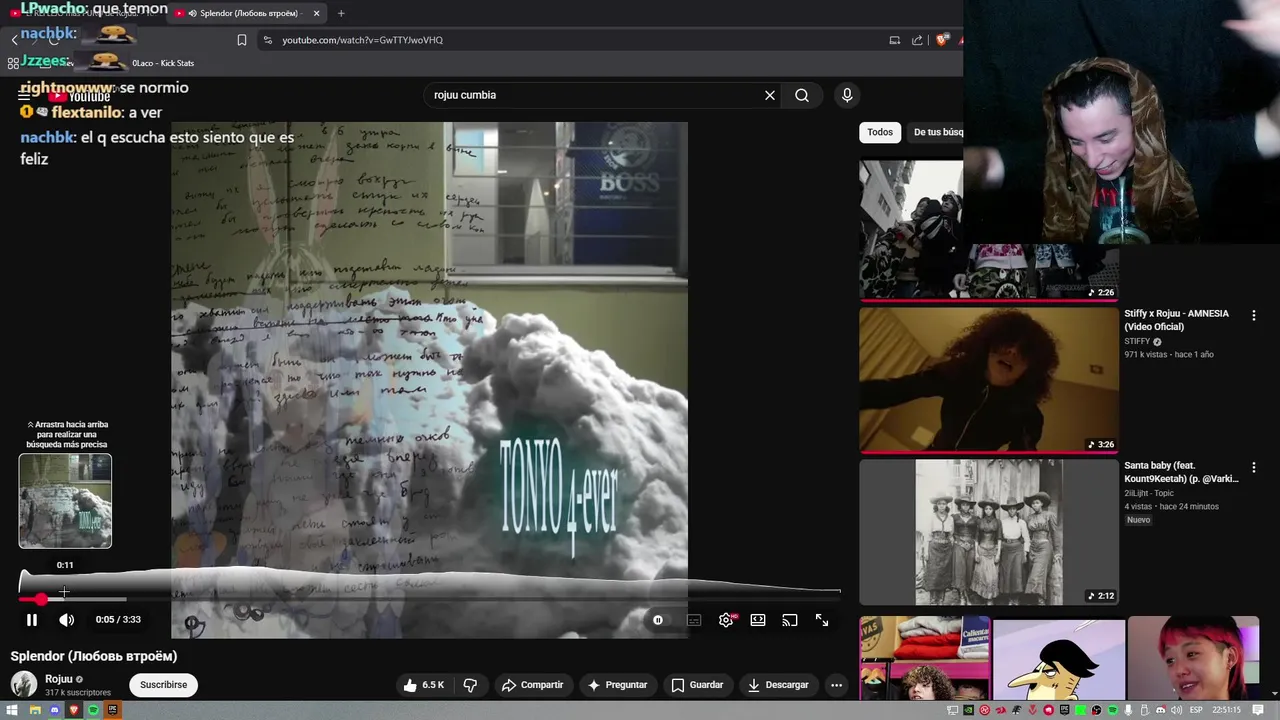Image resolution: width=1280 pixels, height=720 pixels.
Task: Open a new browser tab
Action: point(341,13)
